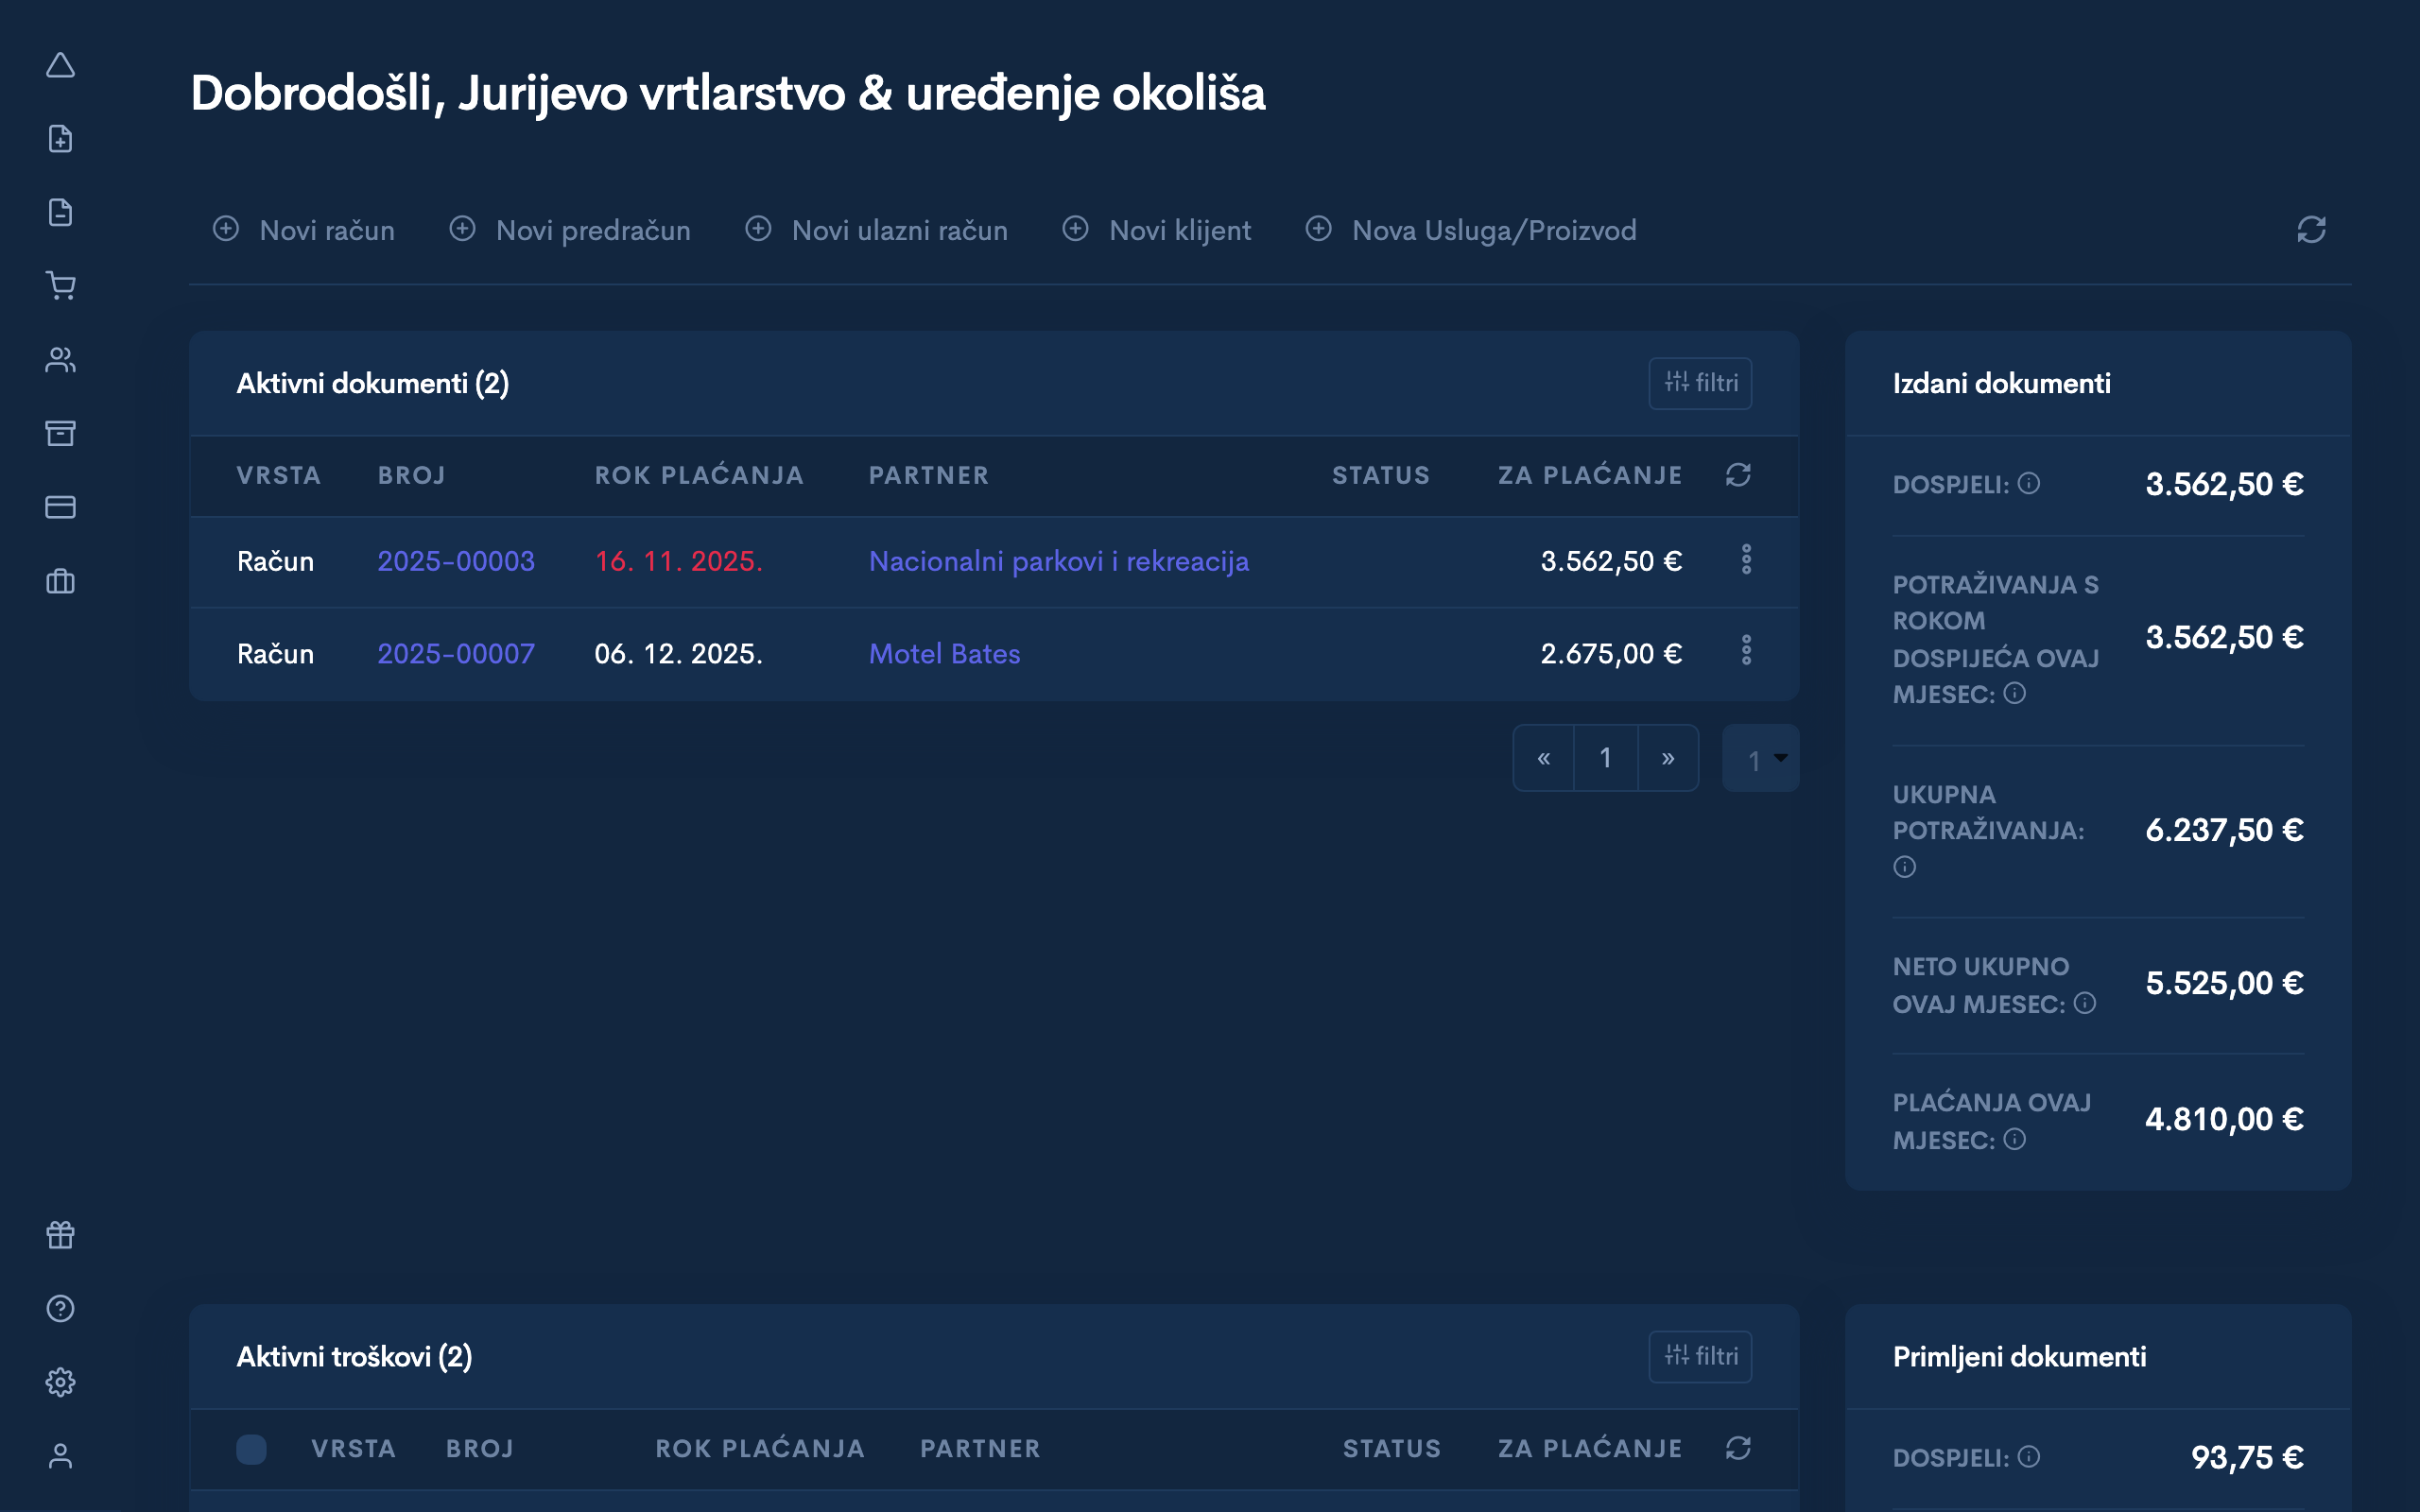Select all rows in Aktivni troškovi
Image resolution: width=2420 pixels, height=1512 pixels.
tap(252, 1449)
